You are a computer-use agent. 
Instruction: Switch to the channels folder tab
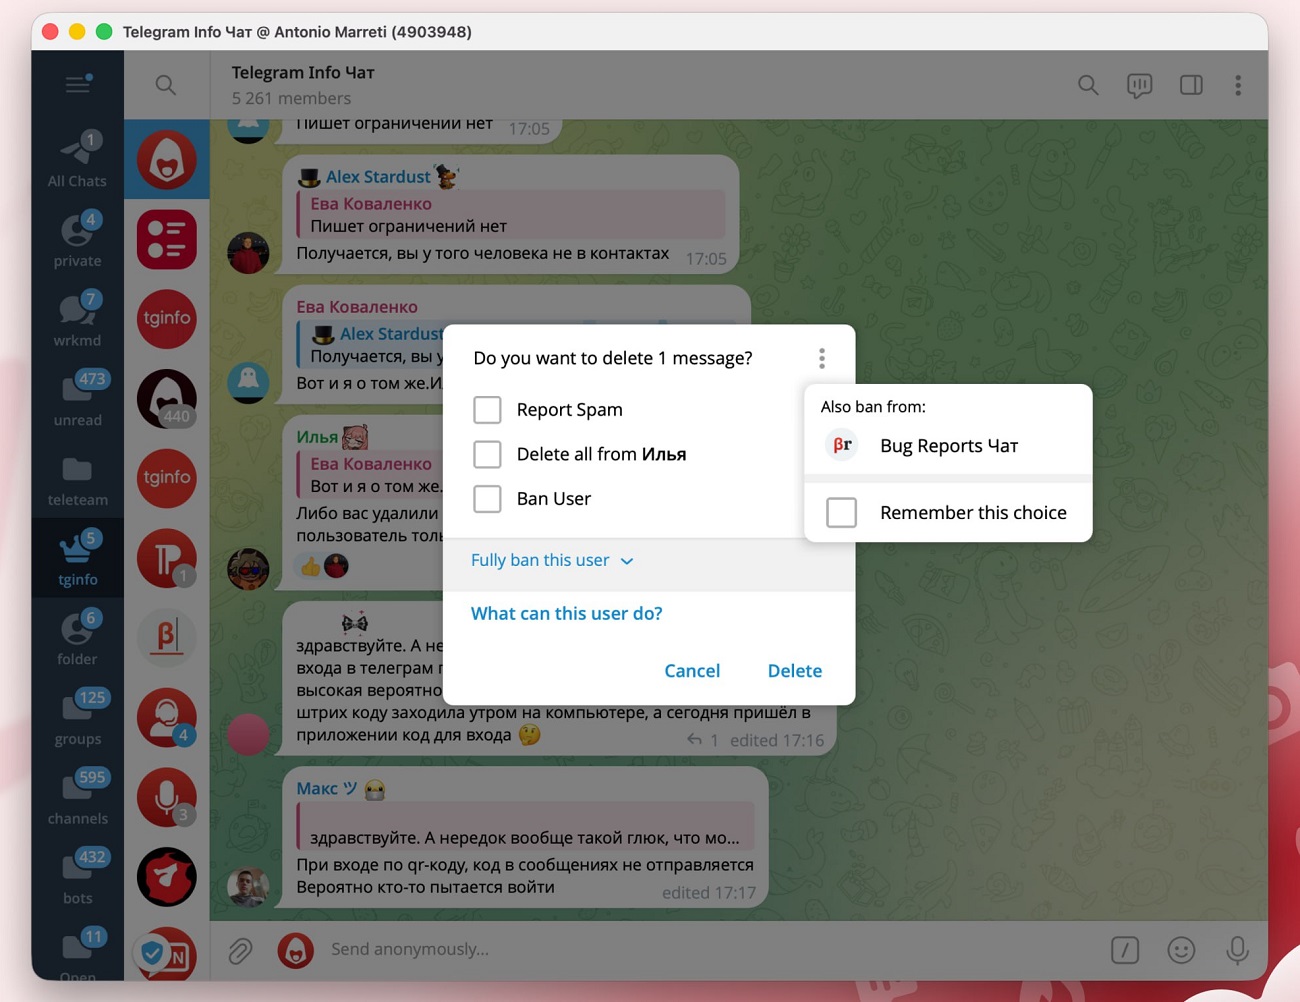[78, 797]
